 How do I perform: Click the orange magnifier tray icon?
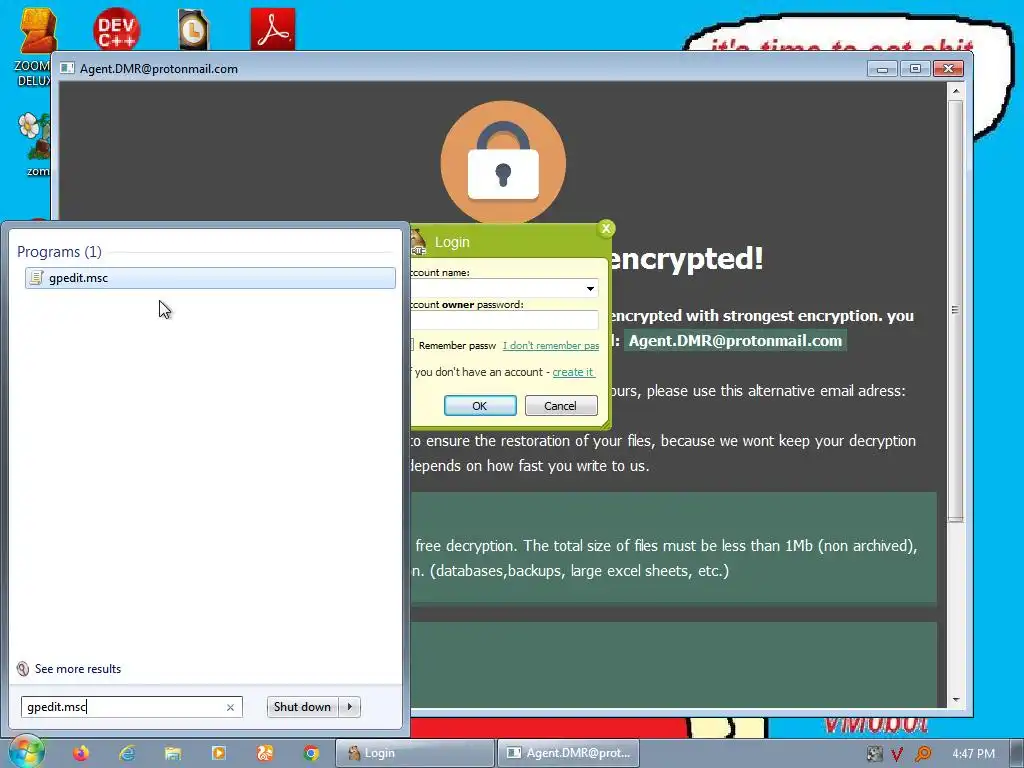[x=923, y=754]
